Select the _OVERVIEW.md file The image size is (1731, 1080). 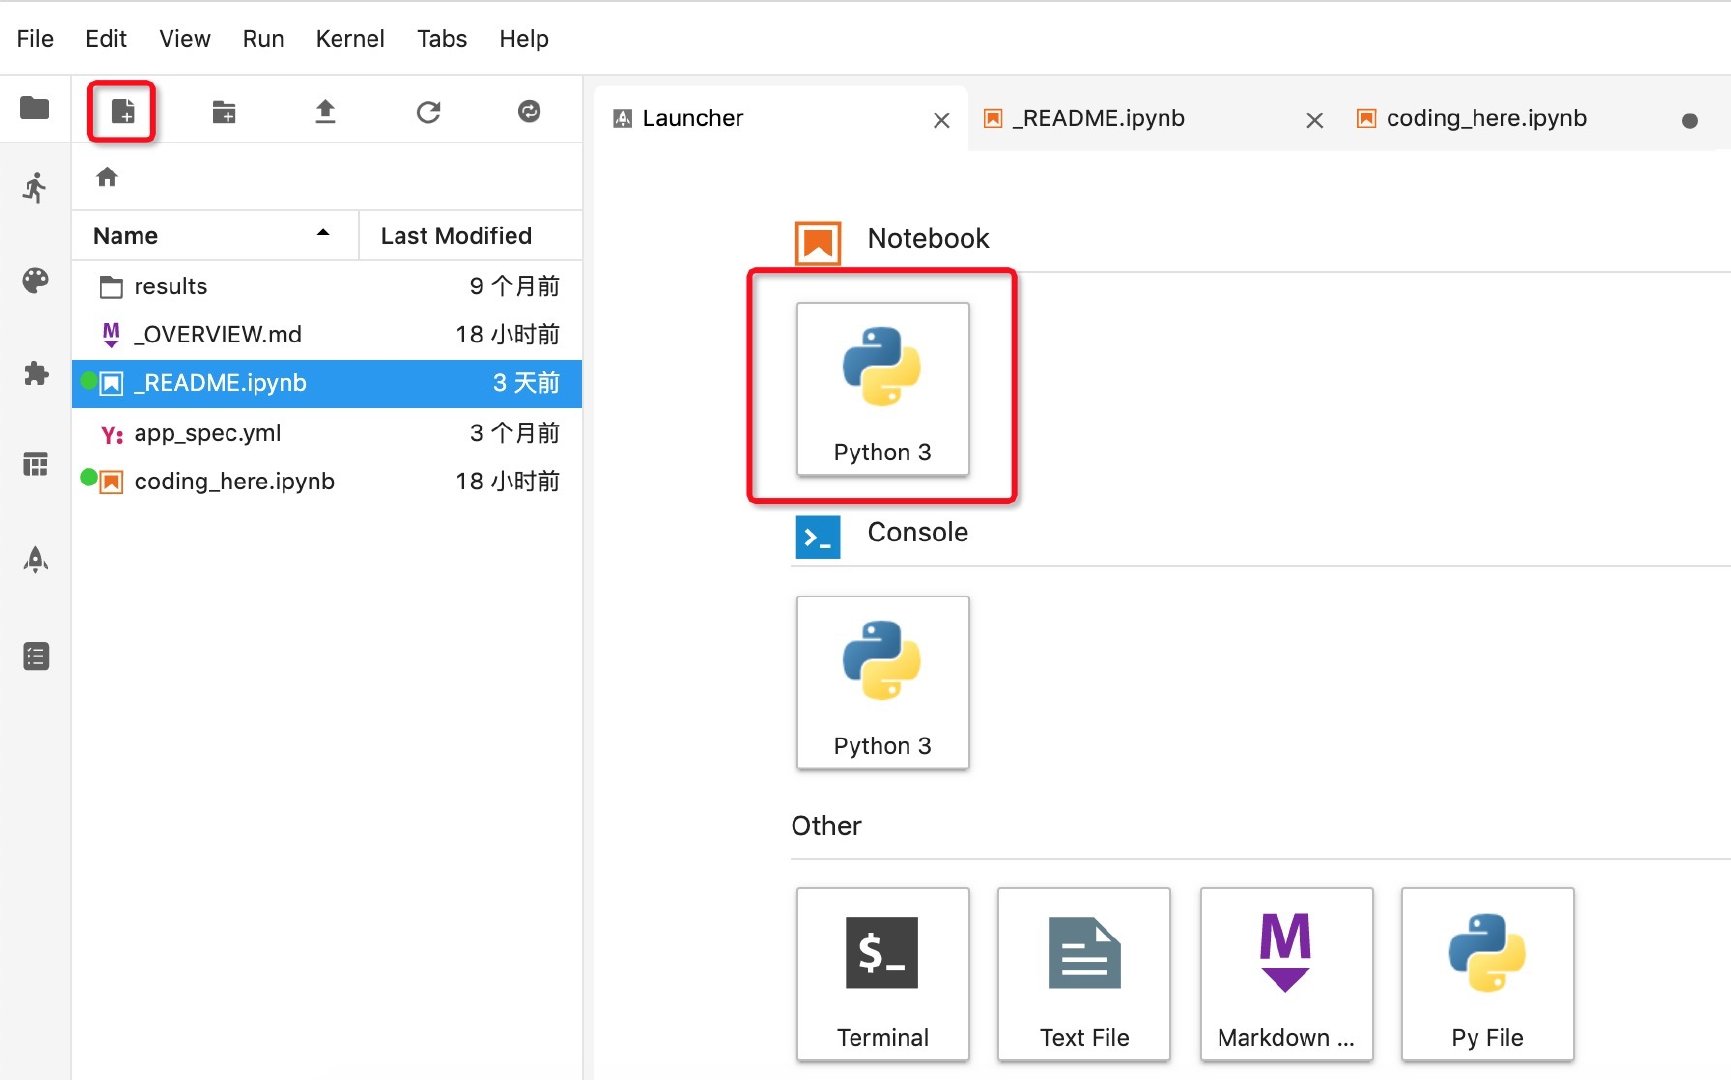click(x=327, y=334)
